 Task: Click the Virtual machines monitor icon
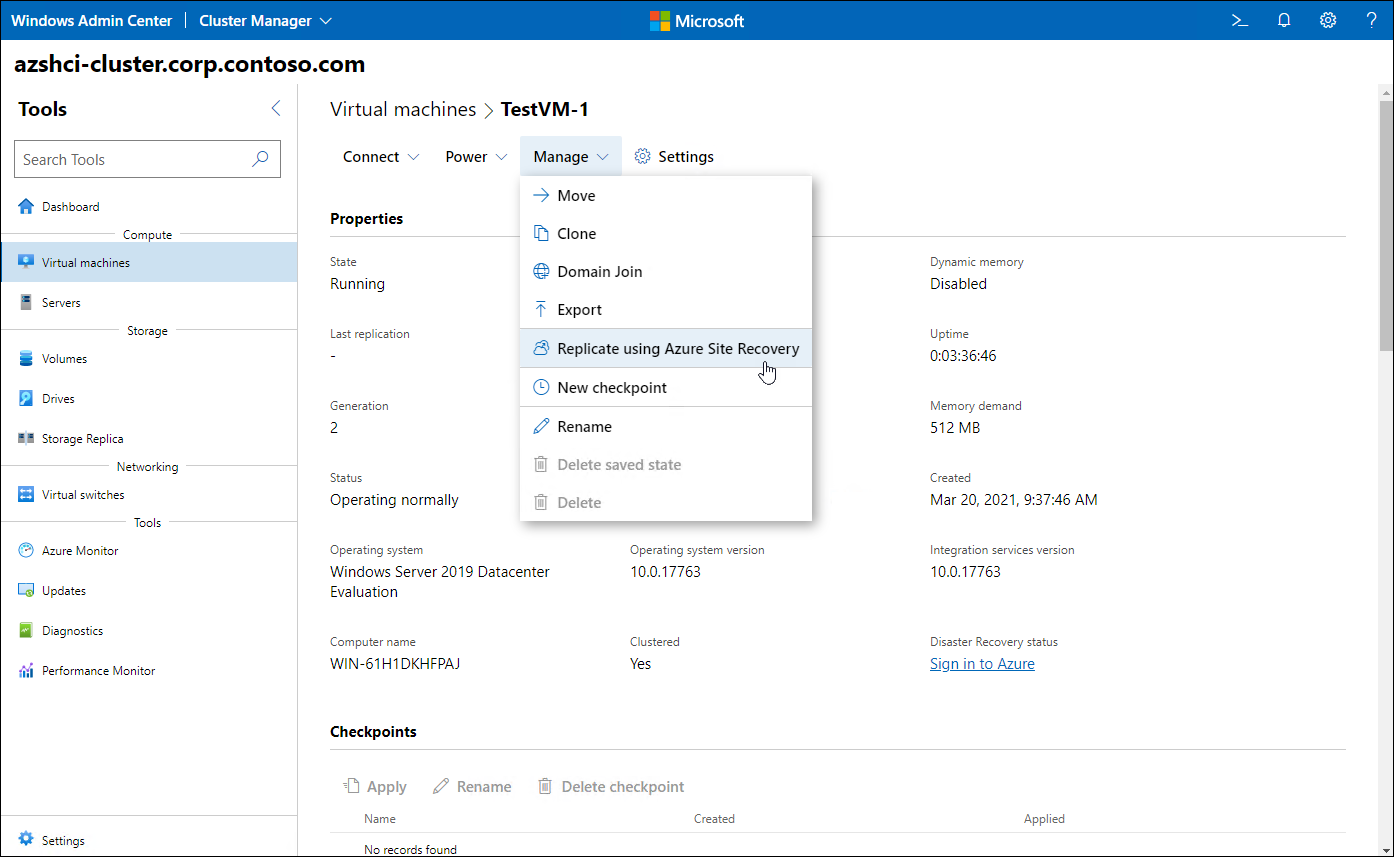26,263
